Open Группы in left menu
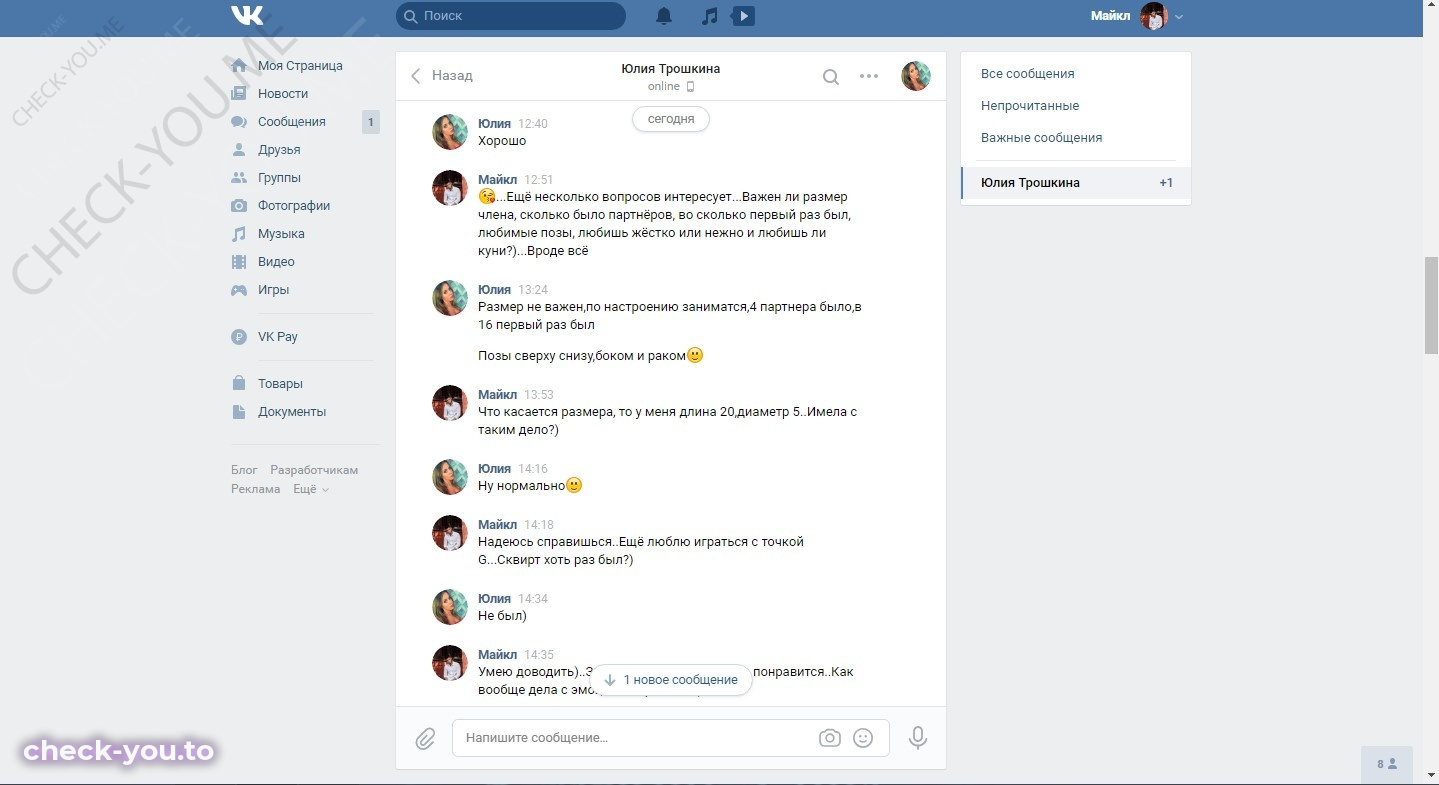The image size is (1439, 785). 279,178
